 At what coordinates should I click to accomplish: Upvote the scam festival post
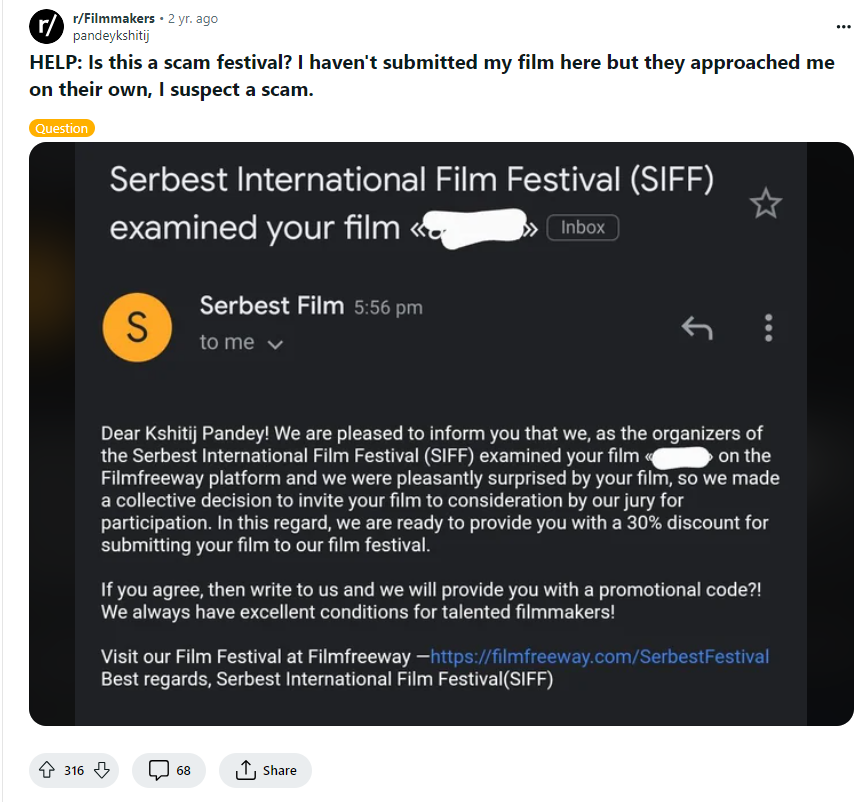[46, 770]
